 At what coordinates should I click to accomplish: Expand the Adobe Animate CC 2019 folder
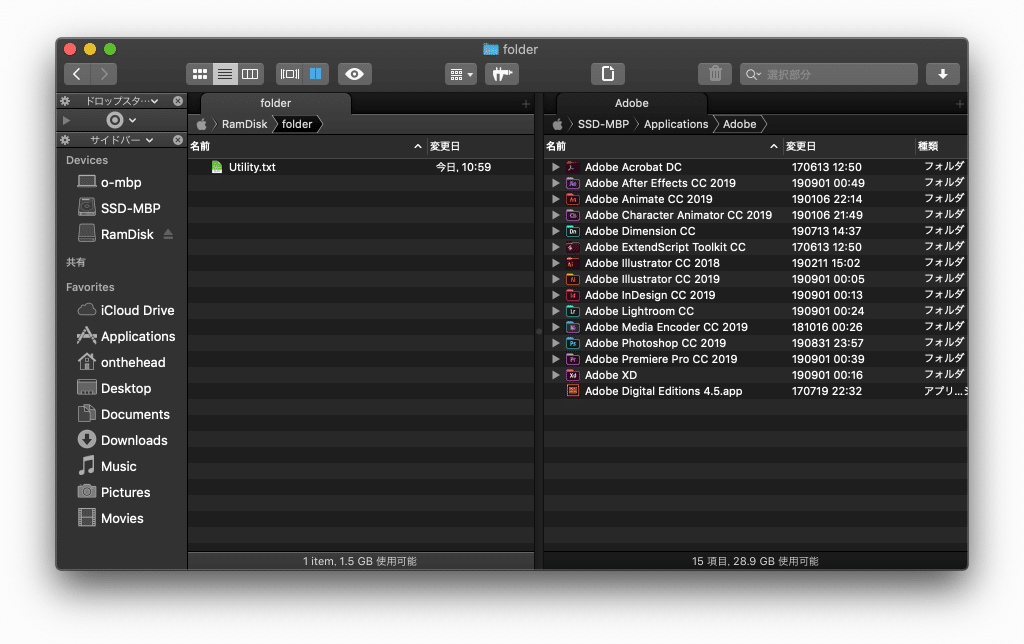[x=555, y=199]
